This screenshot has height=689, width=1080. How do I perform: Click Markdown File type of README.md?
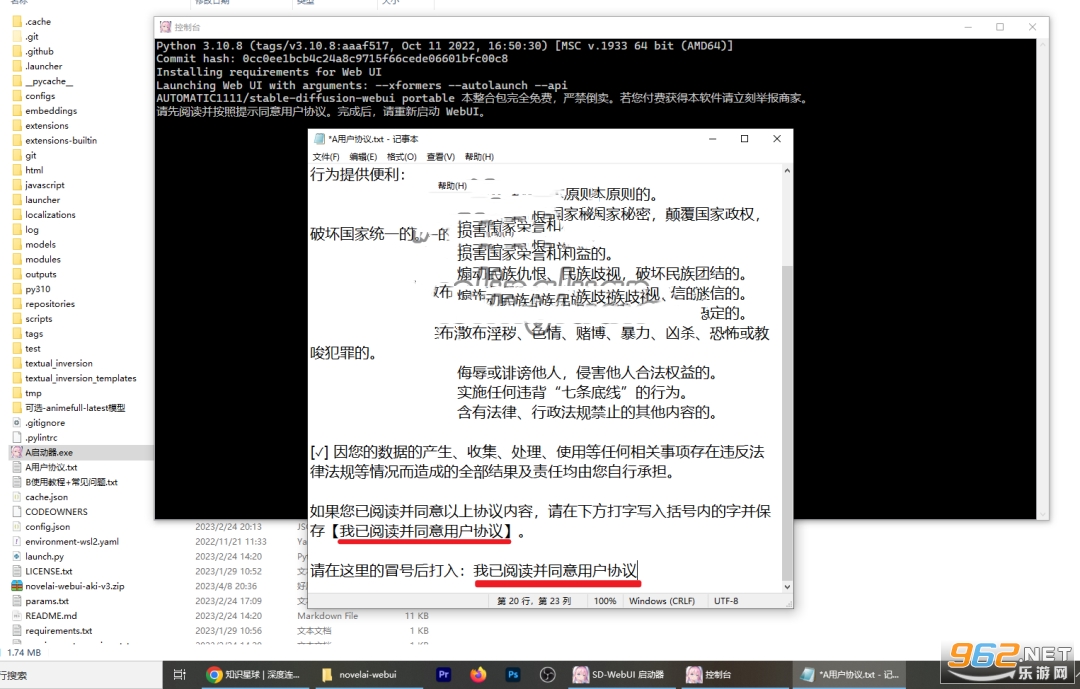pos(327,615)
